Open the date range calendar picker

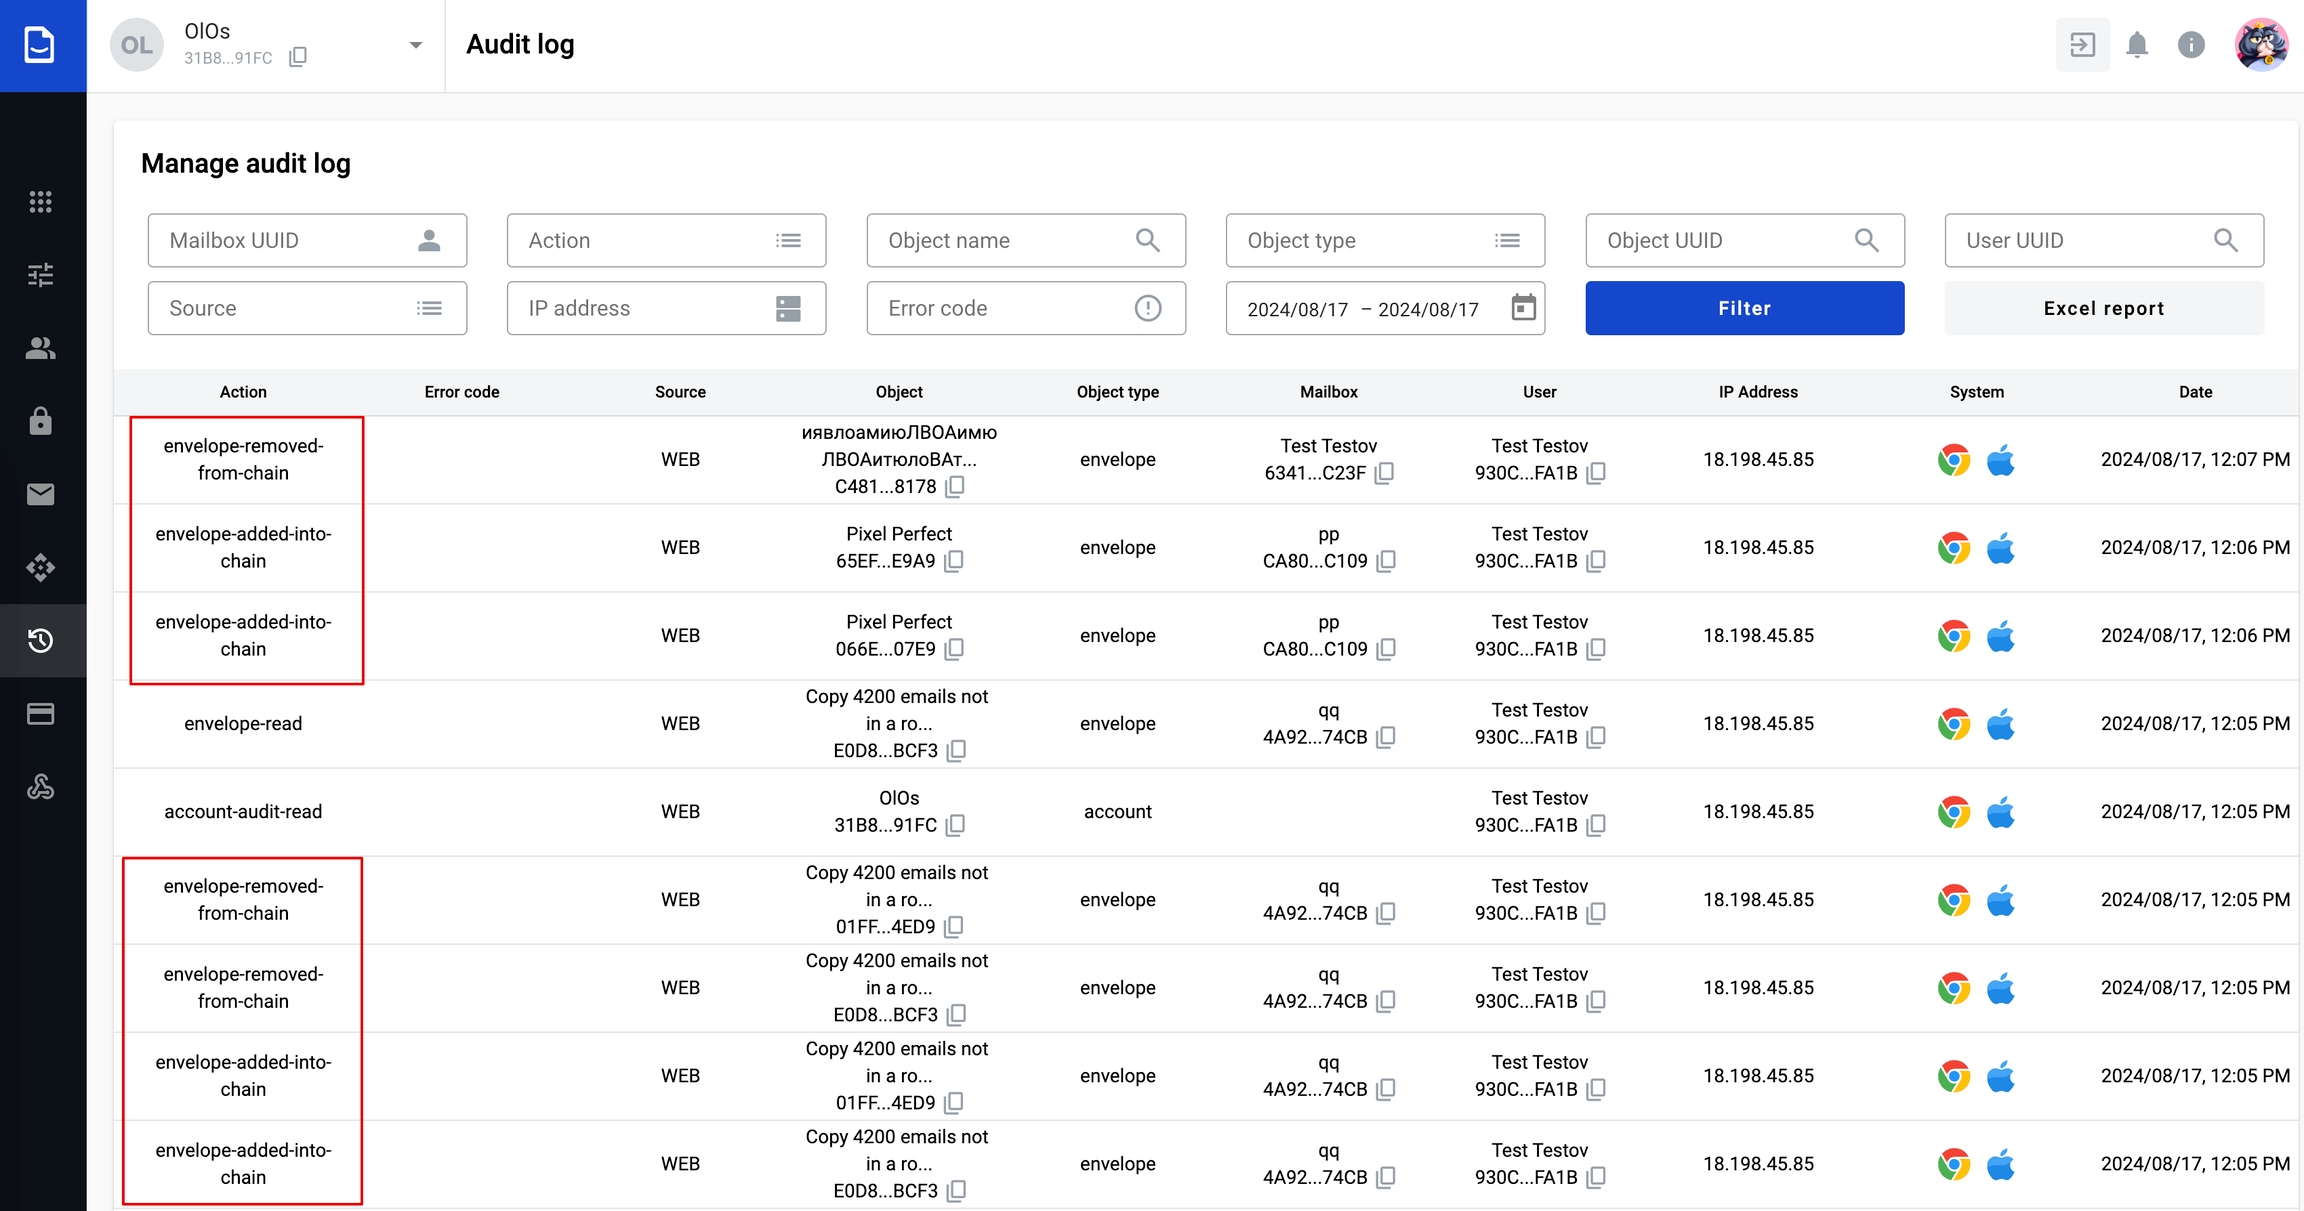click(1523, 308)
